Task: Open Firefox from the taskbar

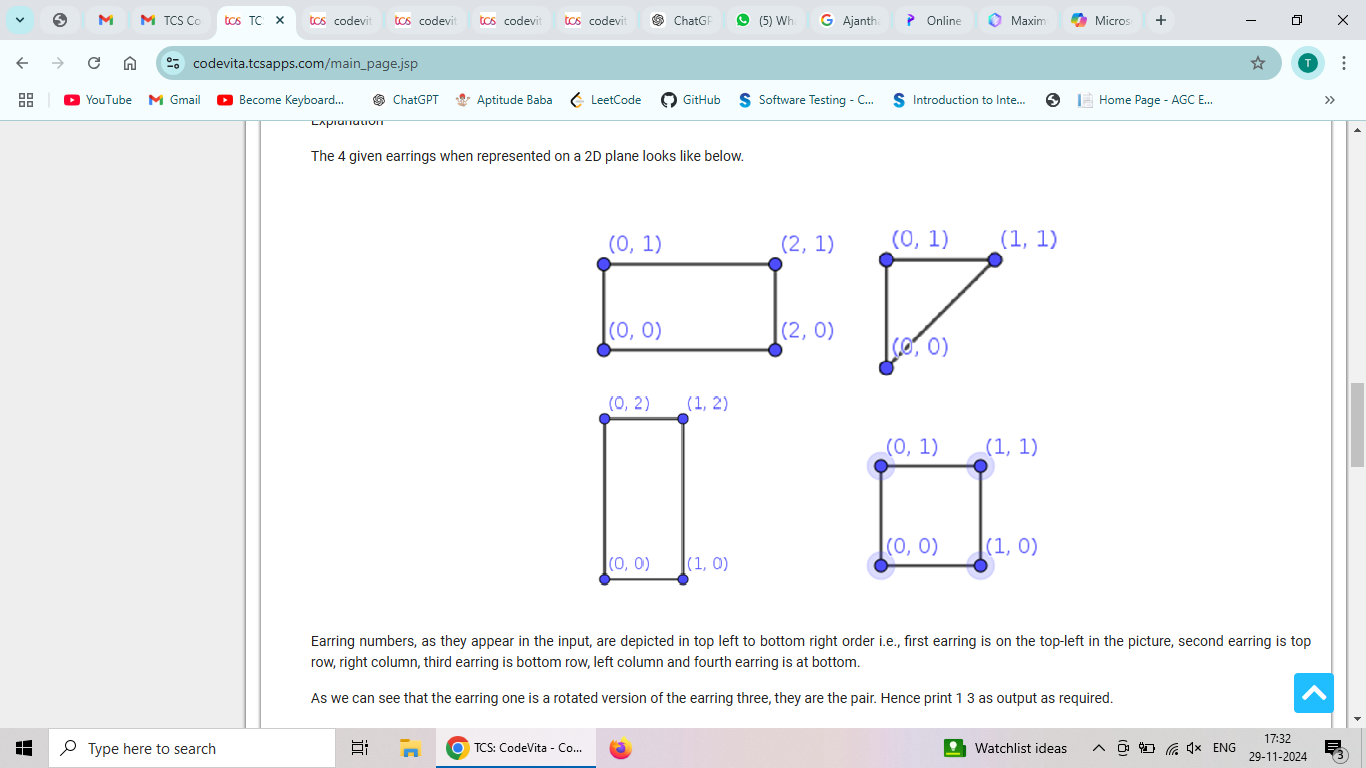Action: point(621,748)
